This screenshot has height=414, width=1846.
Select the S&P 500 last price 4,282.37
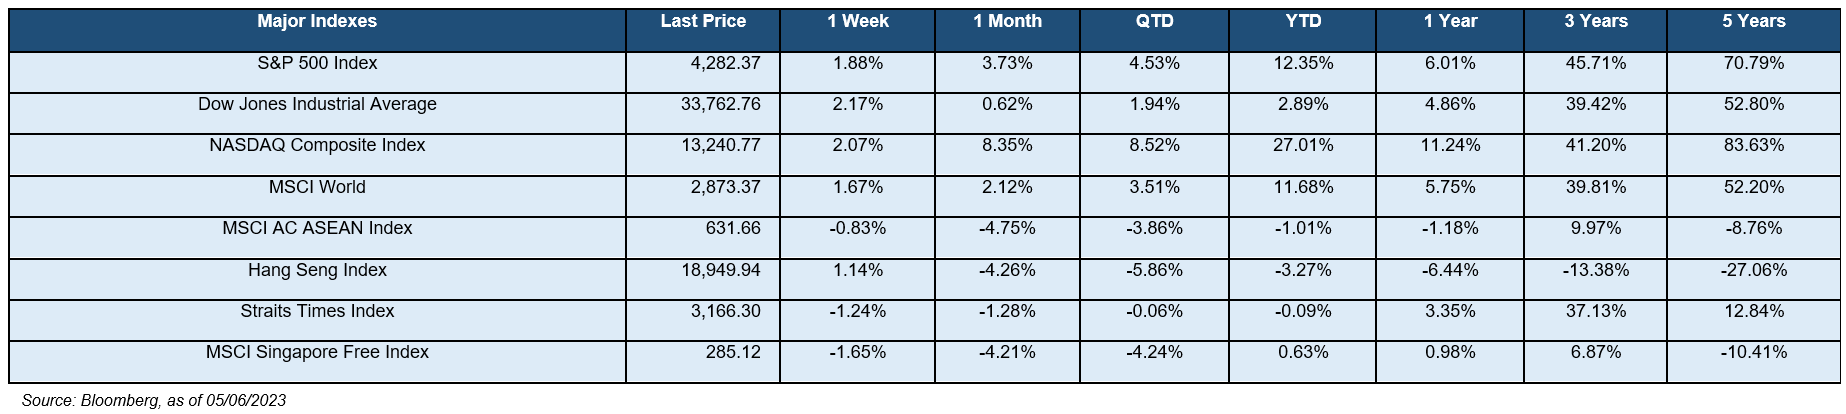click(726, 63)
